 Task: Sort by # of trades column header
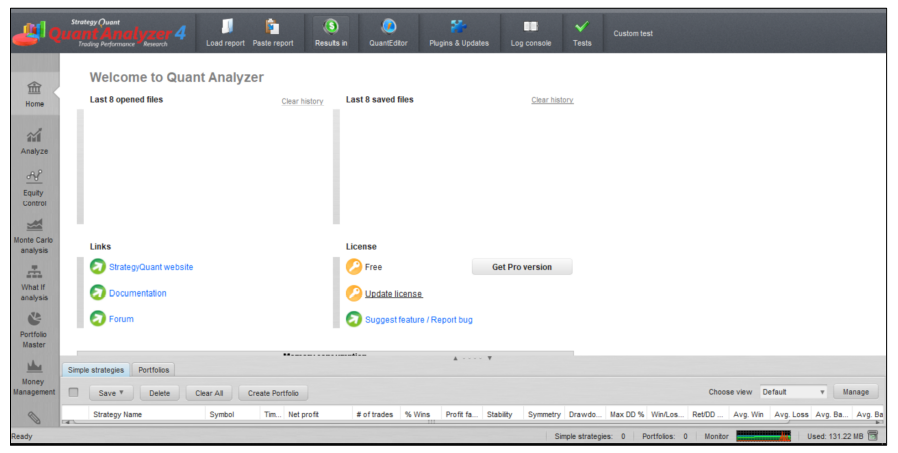pos(376,414)
